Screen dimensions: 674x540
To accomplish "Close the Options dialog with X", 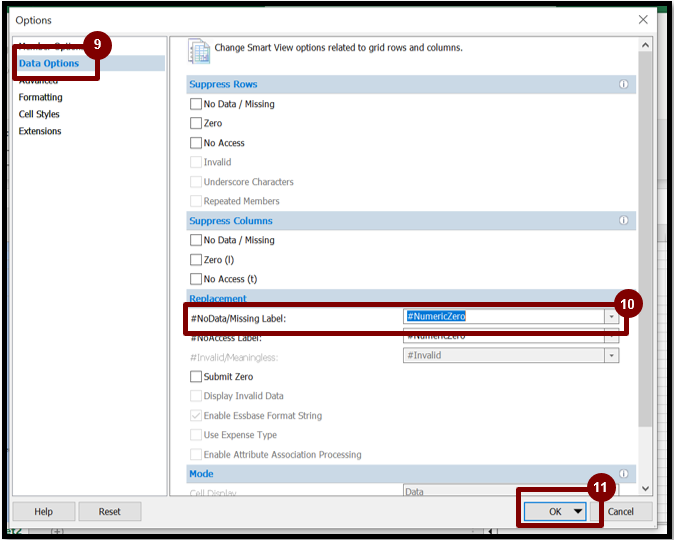I will [643, 20].
